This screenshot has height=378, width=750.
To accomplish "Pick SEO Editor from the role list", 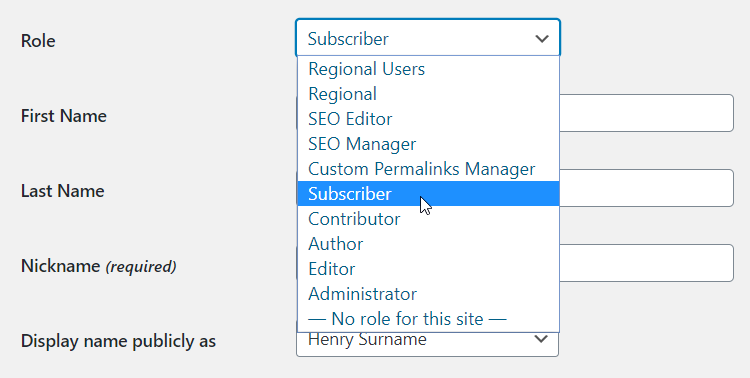I will pos(428,119).
